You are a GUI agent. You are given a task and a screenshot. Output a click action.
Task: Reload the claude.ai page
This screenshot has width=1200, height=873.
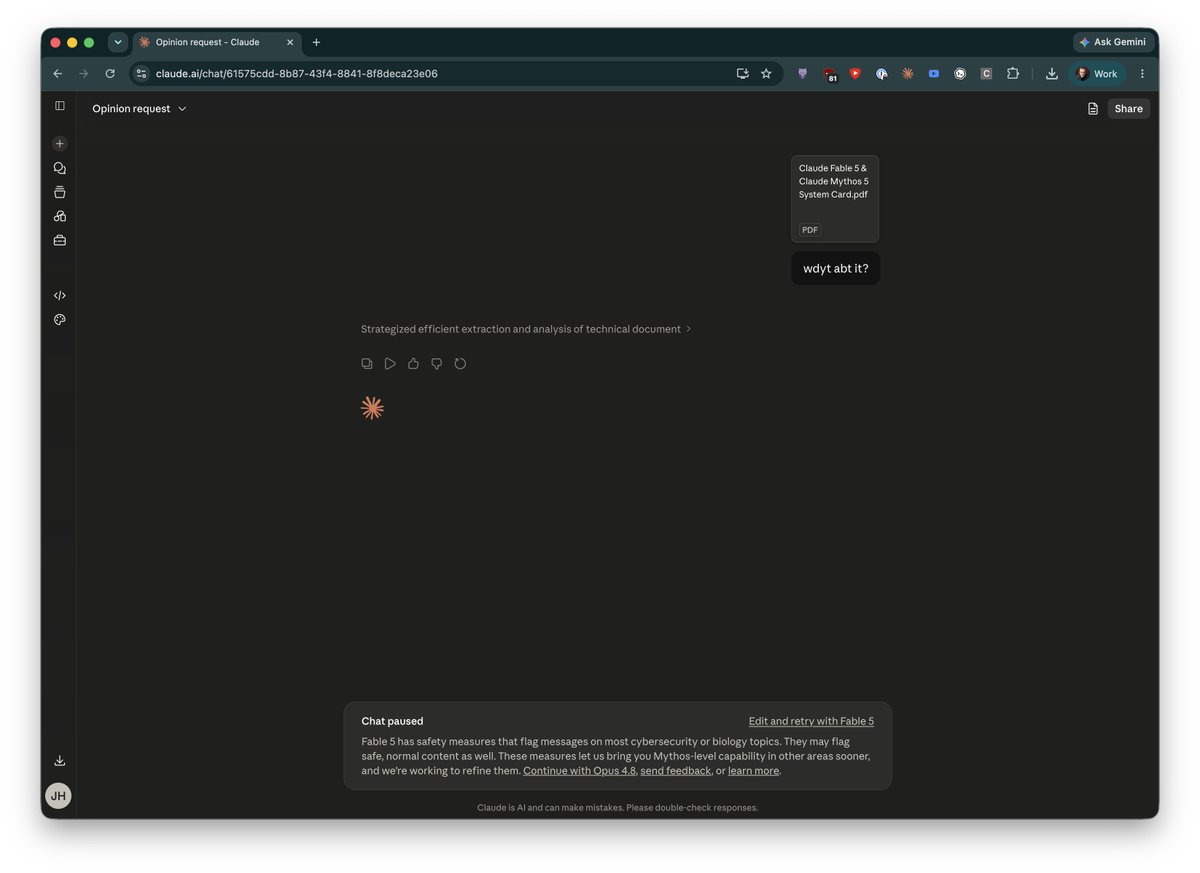click(x=110, y=74)
